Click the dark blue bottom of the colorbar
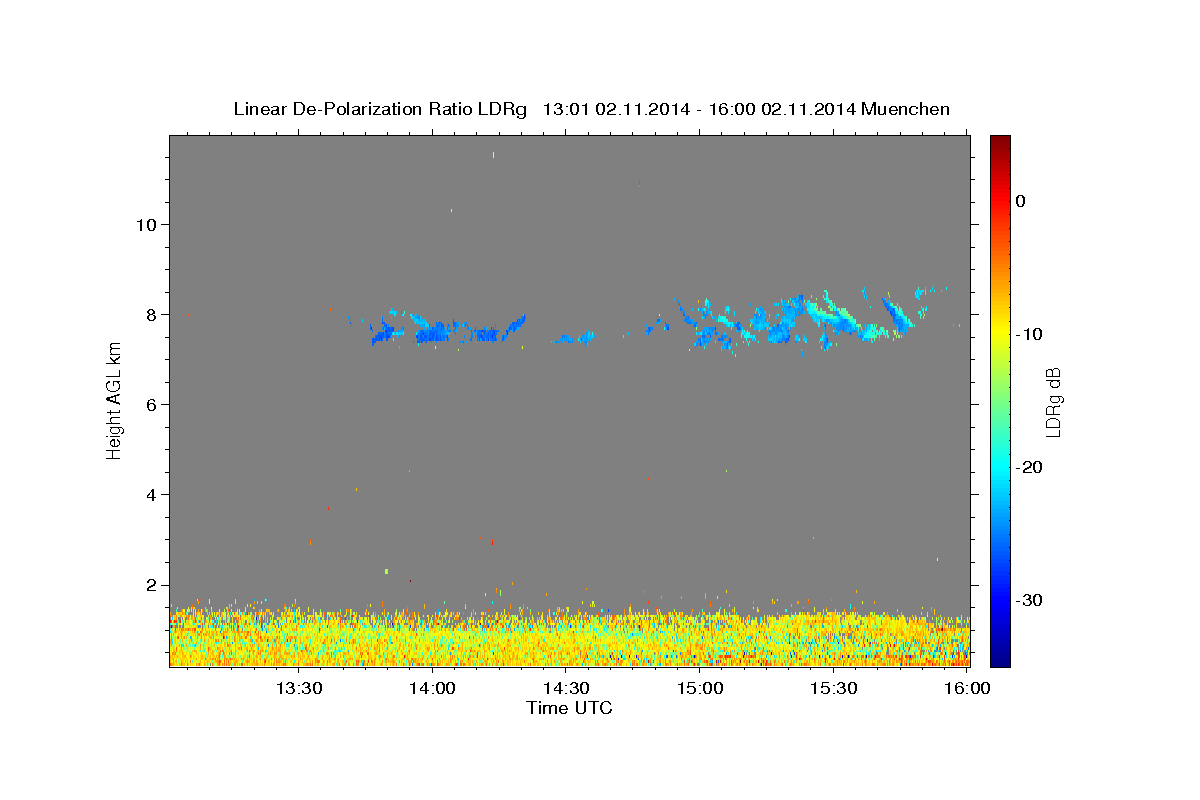 coord(1000,656)
